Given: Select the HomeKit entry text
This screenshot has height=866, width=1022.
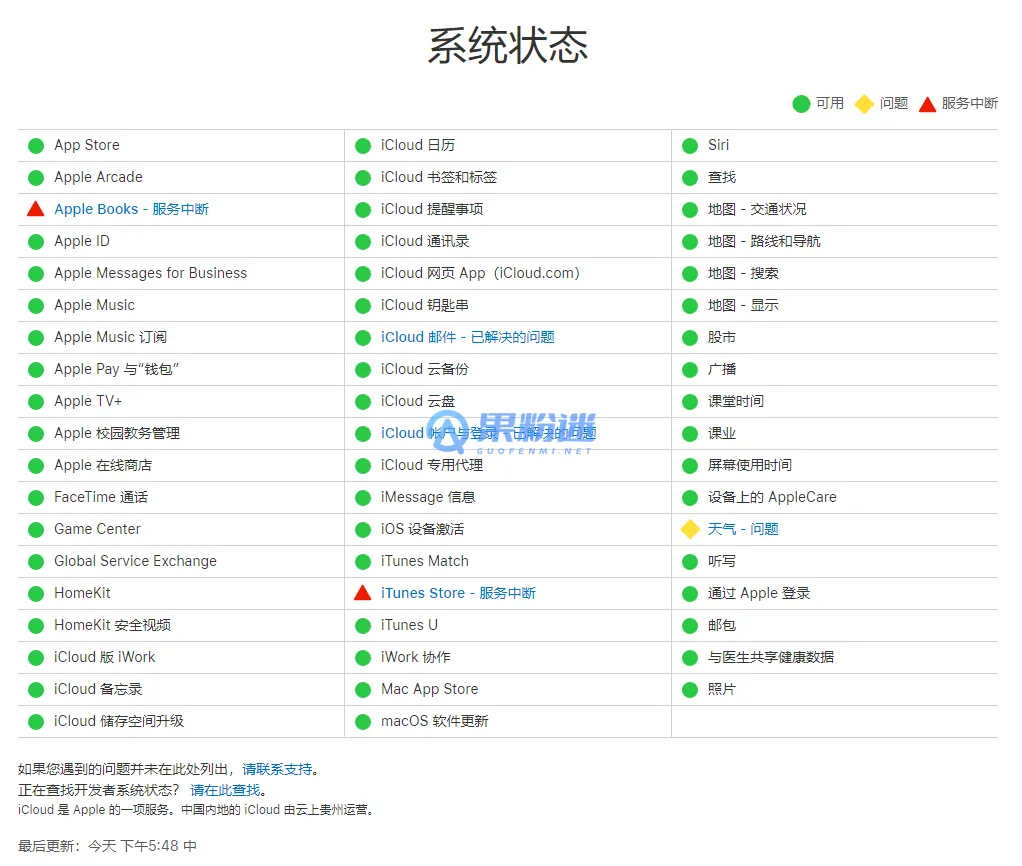Looking at the screenshot, I should coord(82,593).
